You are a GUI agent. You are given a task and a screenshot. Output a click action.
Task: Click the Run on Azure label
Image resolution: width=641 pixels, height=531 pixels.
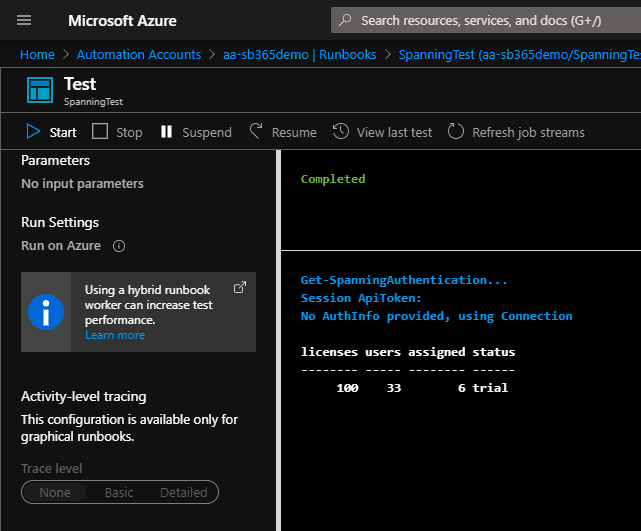[61, 246]
